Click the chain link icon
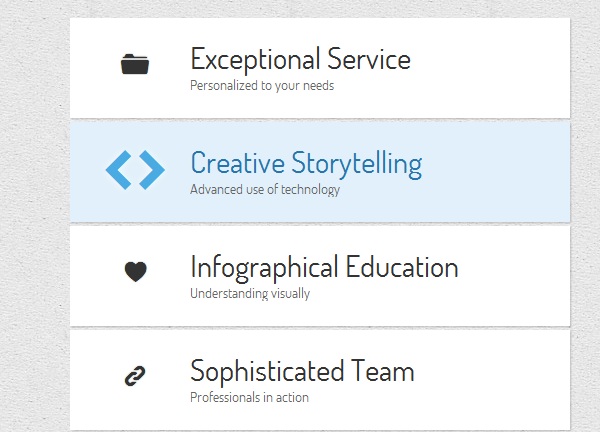Image resolution: width=600 pixels, height=432 pixels. point(135,376)
